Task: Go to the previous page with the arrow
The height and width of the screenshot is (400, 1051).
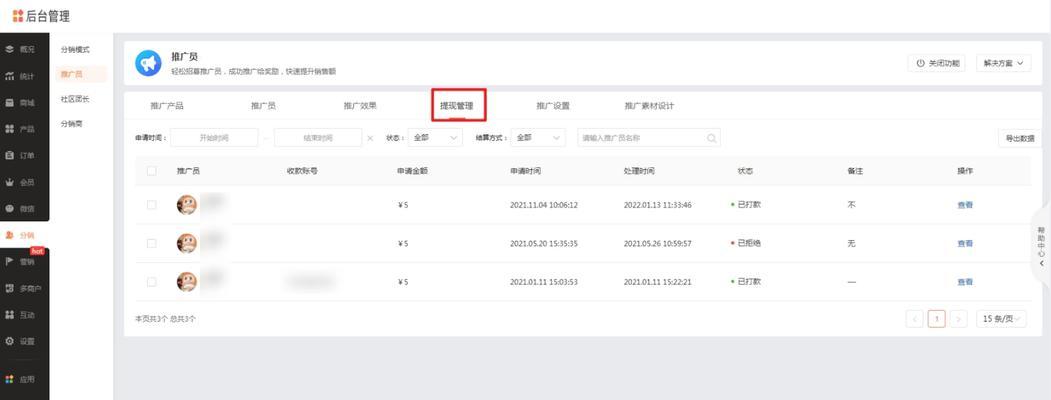Action: pyautogui.click(x=914, y=319)
